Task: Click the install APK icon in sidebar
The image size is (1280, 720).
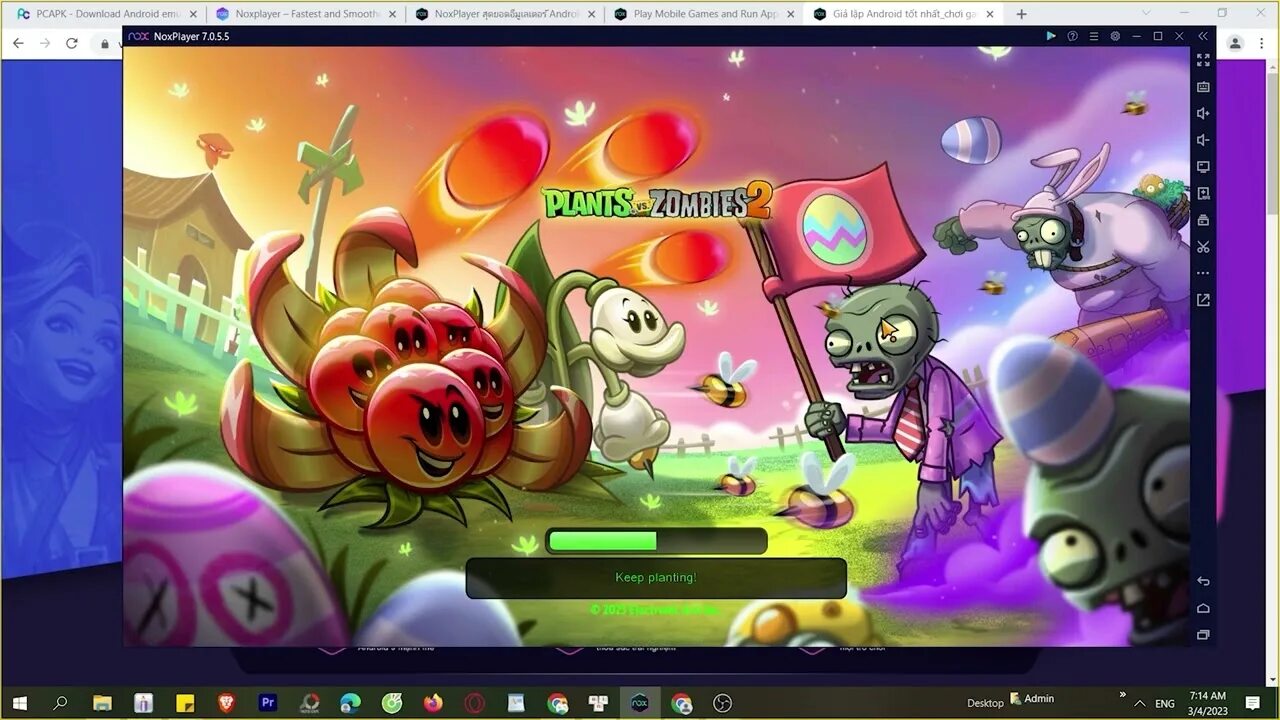Action: [x=1203, y=193]
